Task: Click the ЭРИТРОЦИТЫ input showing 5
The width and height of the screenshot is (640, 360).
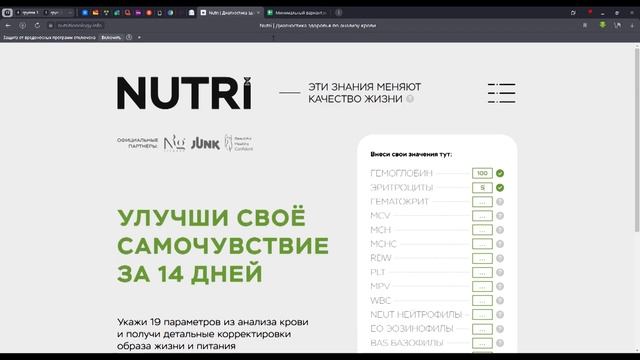Action: click(482, 188)
